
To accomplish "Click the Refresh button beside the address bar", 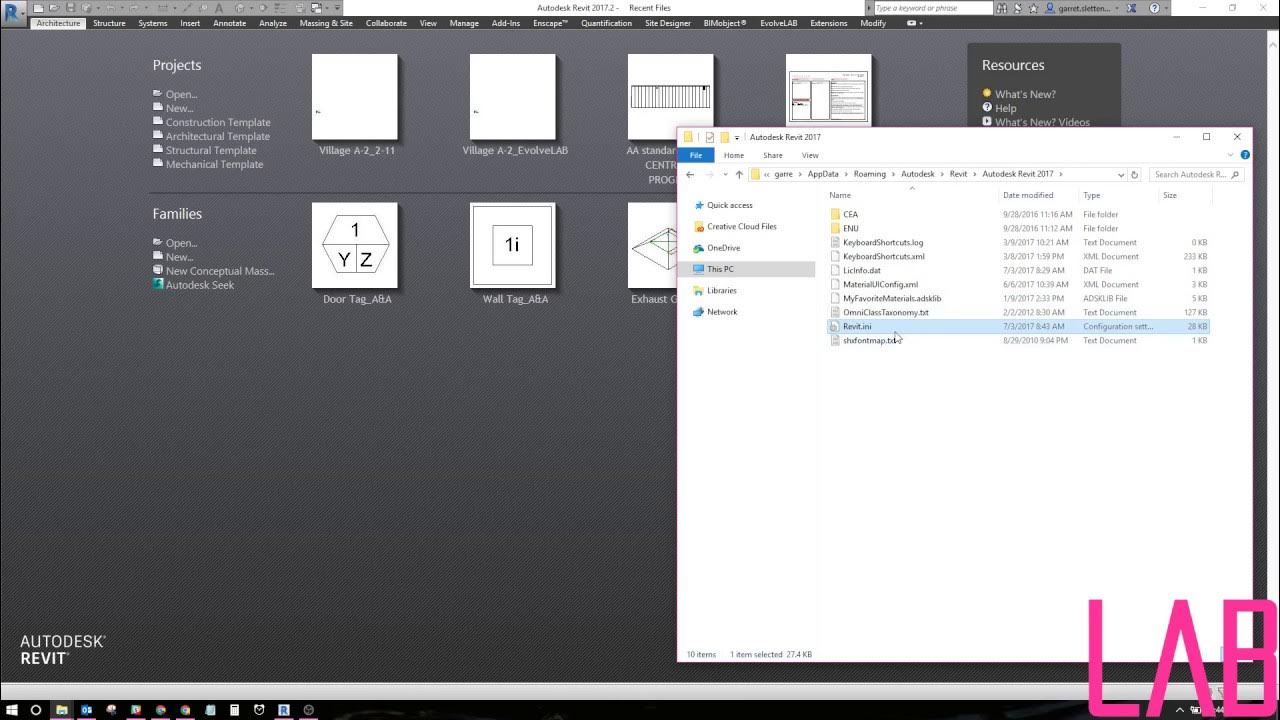I will (x=1134, y=174).
